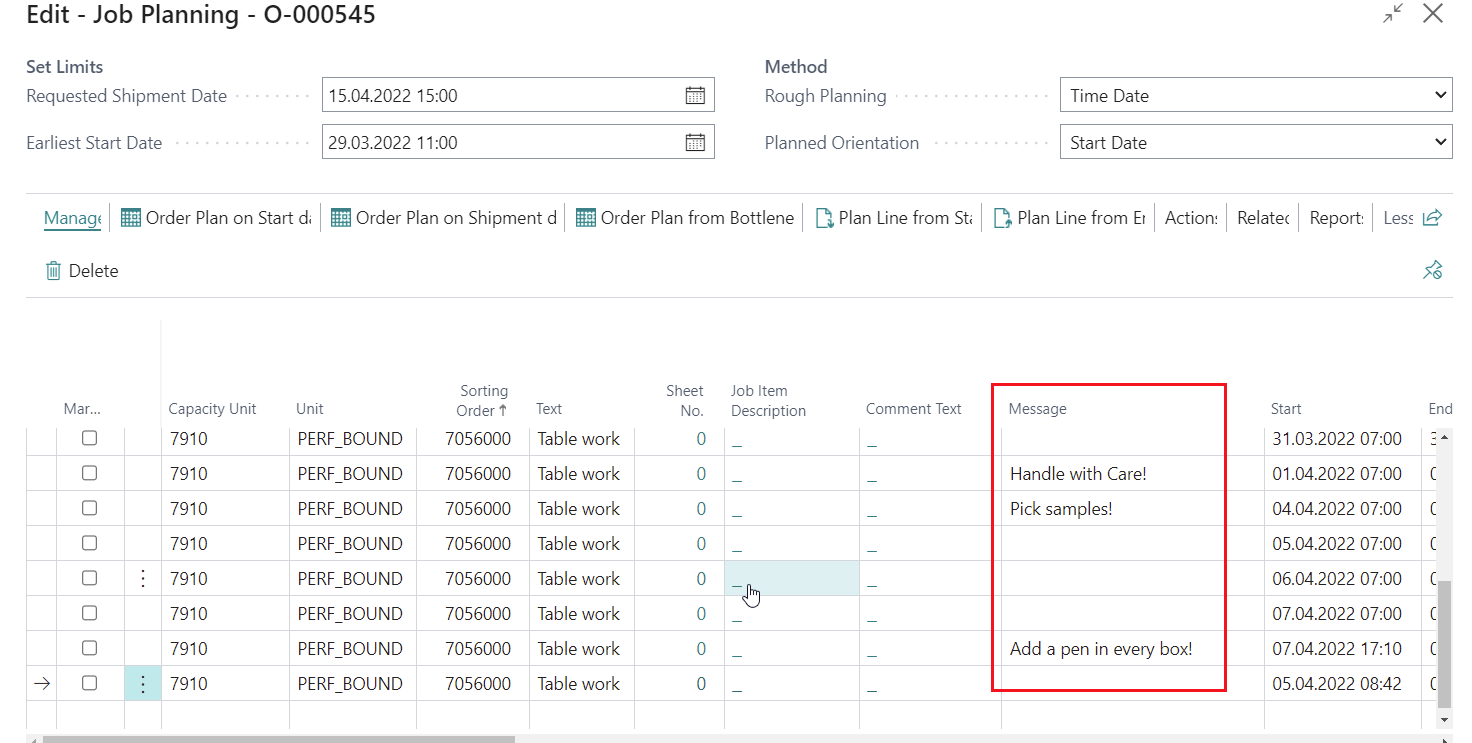Open the Reports menu
Image resolution: width=1472 pixels, height=743 pixels.
(x=1337, y=218)
